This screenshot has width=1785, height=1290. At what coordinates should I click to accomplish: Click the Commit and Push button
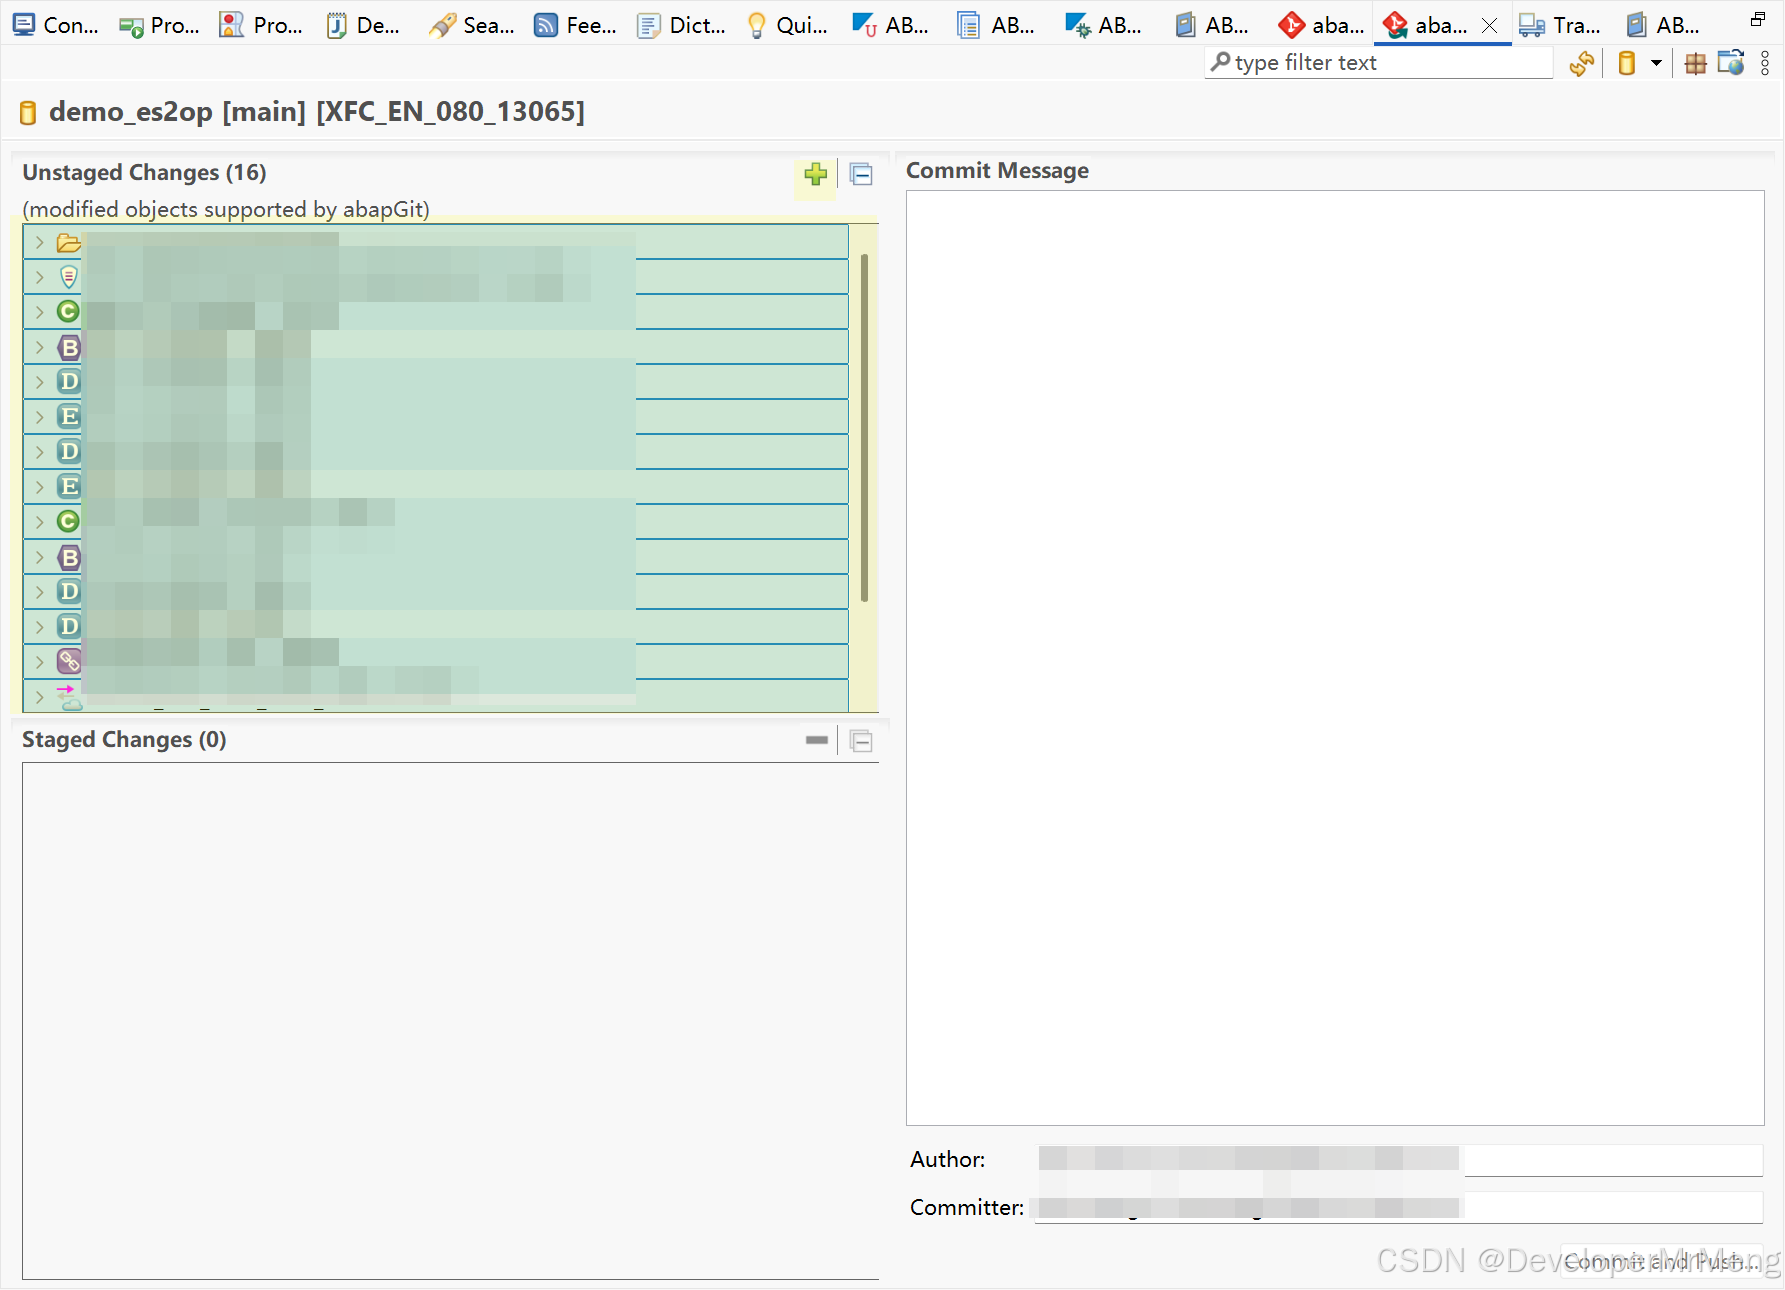[x=1661, y=1262]
